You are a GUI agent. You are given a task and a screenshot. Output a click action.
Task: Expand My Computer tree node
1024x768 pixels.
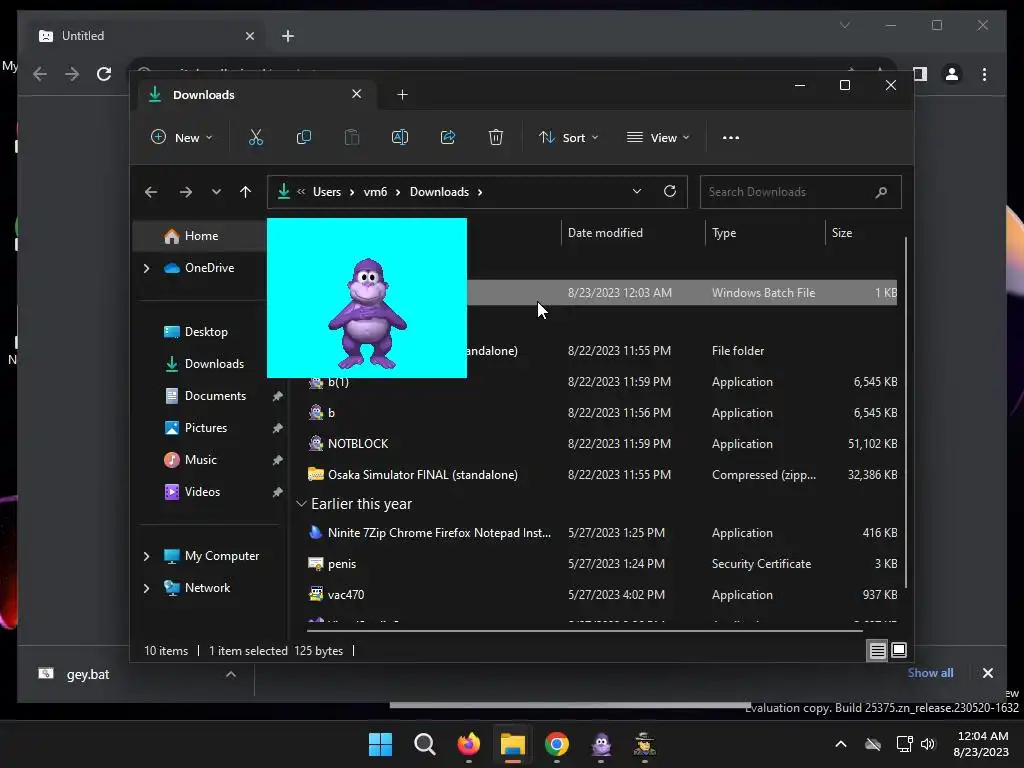point(146,556)
